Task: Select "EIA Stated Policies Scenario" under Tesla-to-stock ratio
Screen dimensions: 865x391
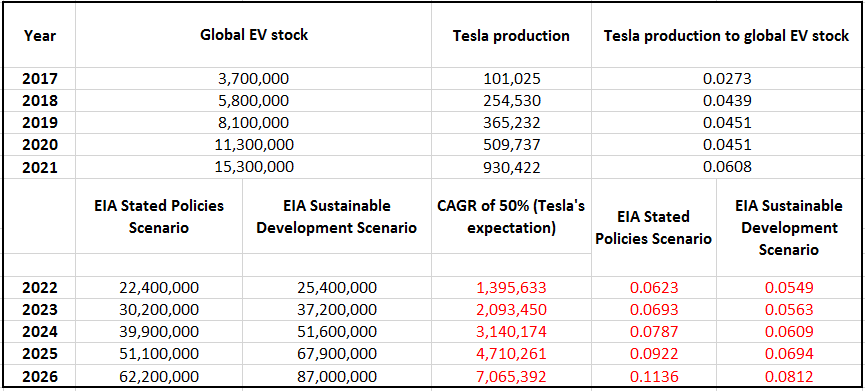Action: [654, 227]
